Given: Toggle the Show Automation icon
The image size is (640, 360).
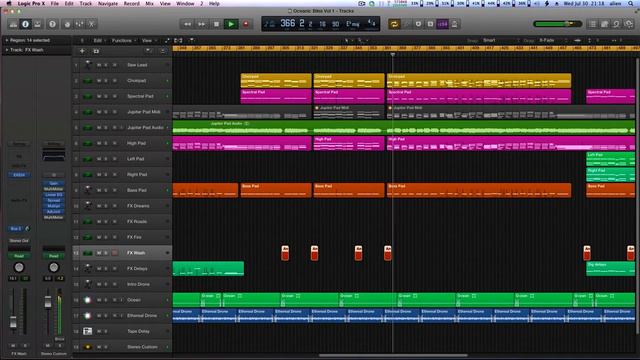Looking at the screenshot, I should (167, 40).
